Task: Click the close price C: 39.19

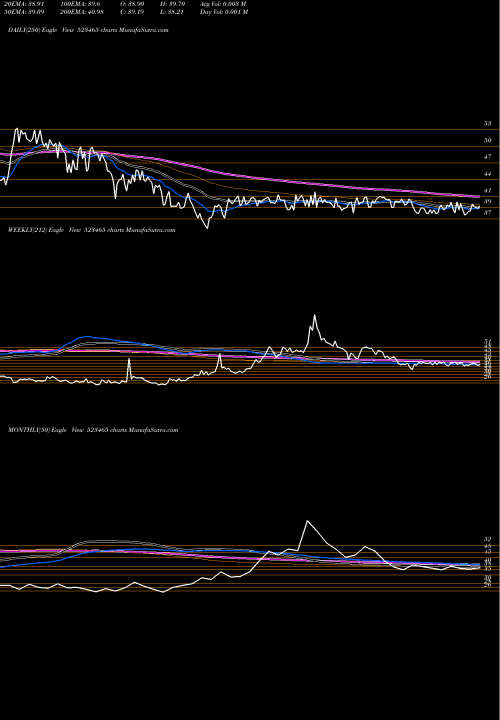Action: click(x=133, y=11)
